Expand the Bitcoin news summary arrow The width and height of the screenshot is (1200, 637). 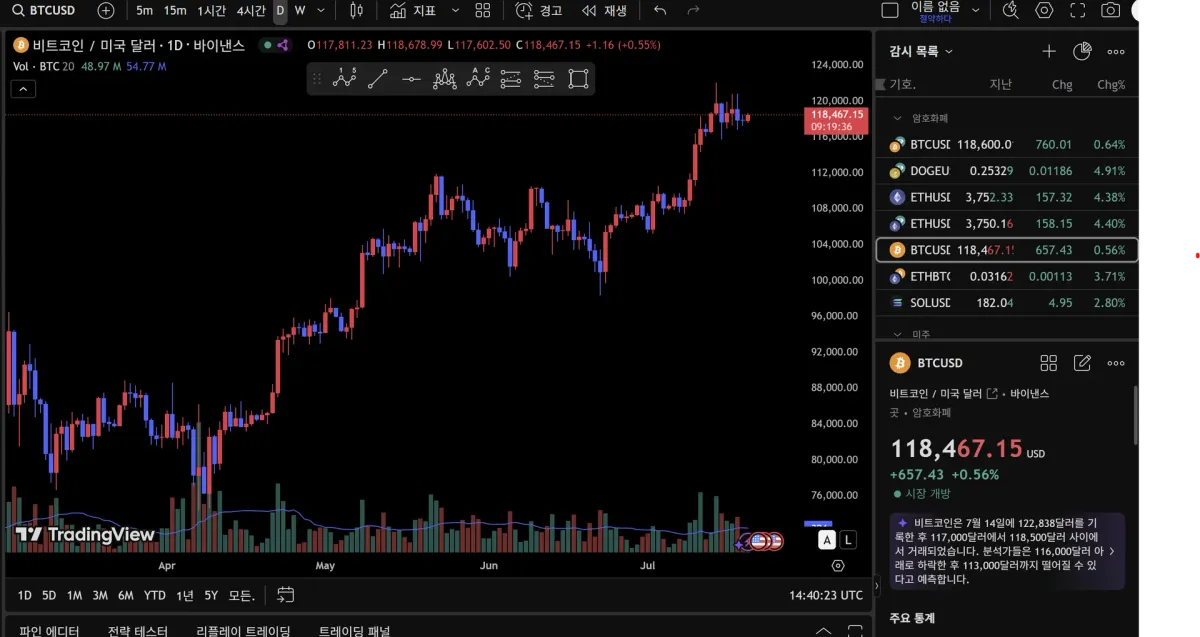click(x=1112, y=551)
